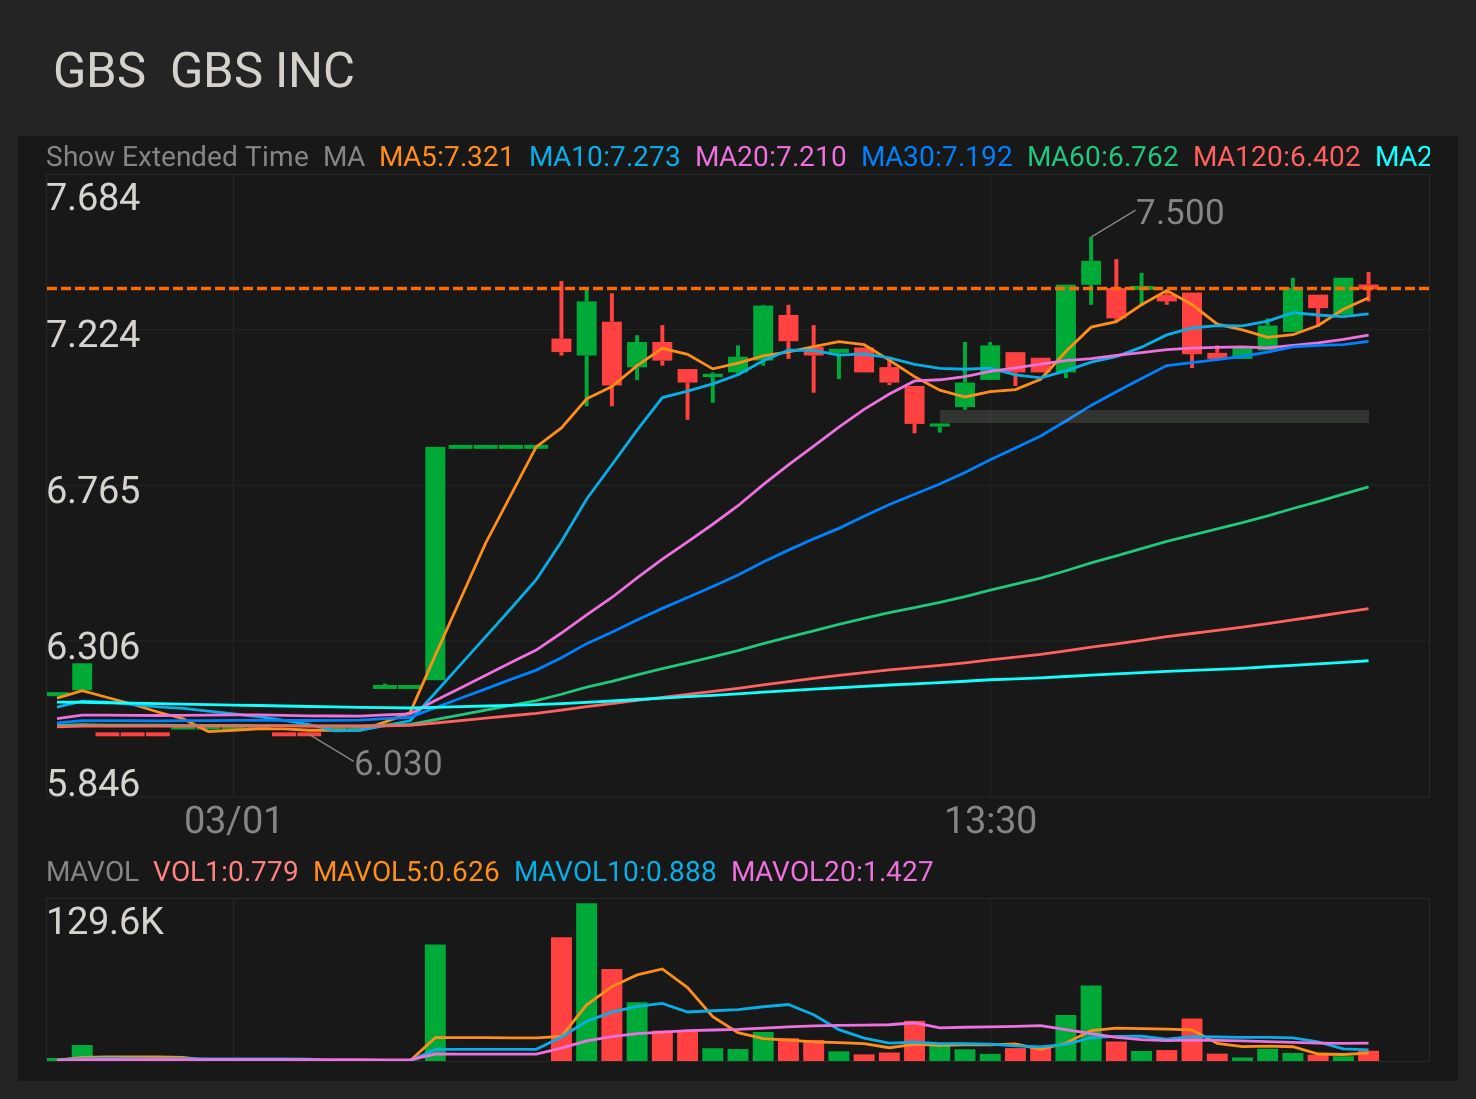Select the VOL1:0.779 volume legend
The height and width of the screenshot is (1099, 1476).
point(225,871)
